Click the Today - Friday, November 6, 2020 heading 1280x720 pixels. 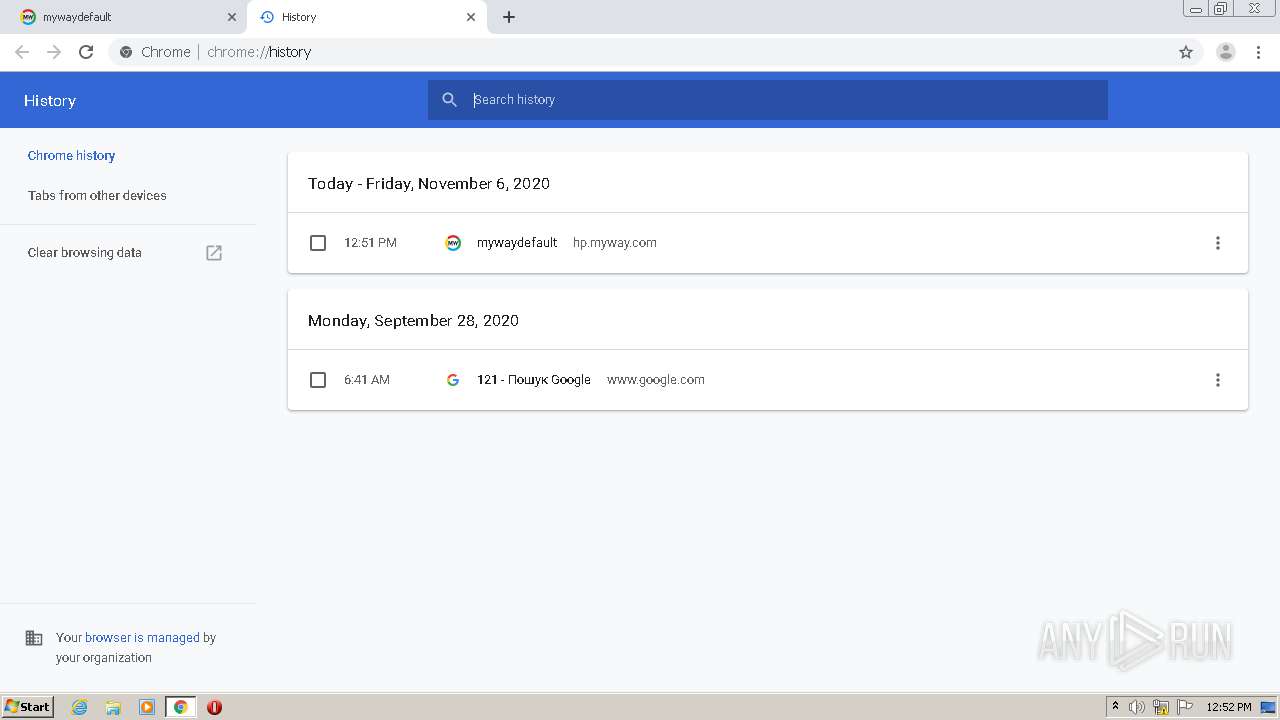coord(429,184)
